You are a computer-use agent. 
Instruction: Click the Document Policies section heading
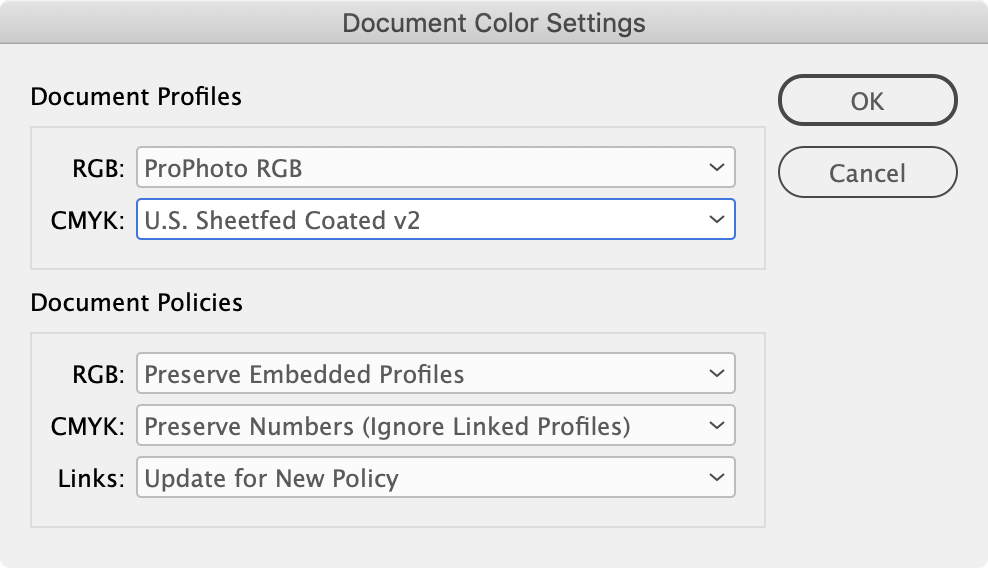point(136,302)
